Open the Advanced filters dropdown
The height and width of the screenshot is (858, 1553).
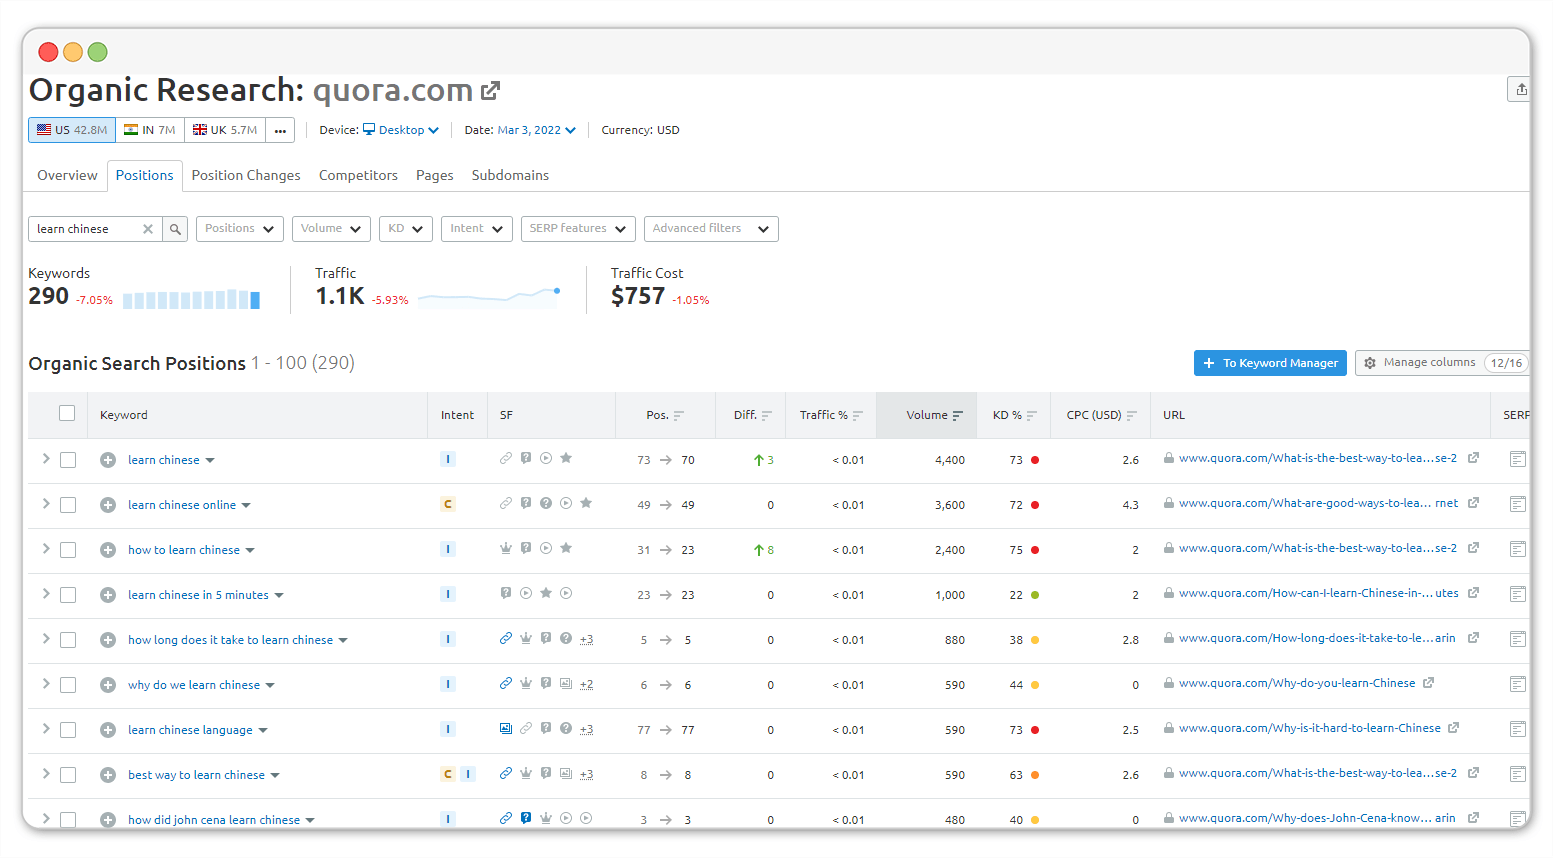(x=711, y=229)
